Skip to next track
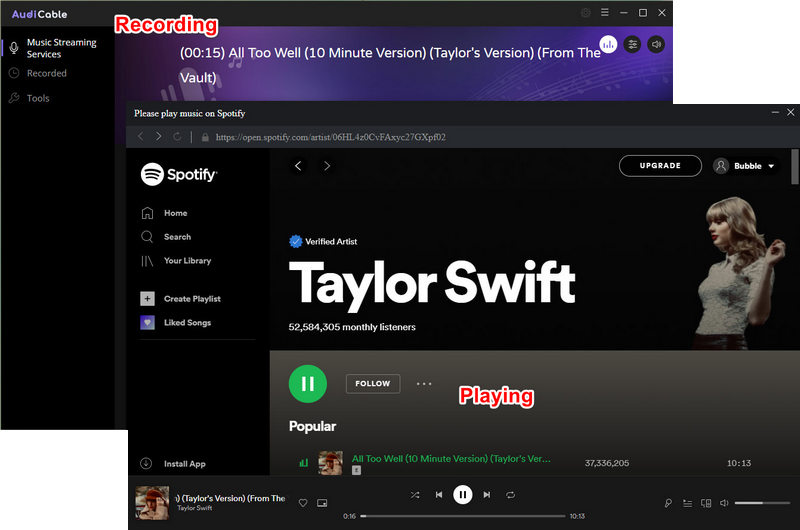 coord(487,495)
